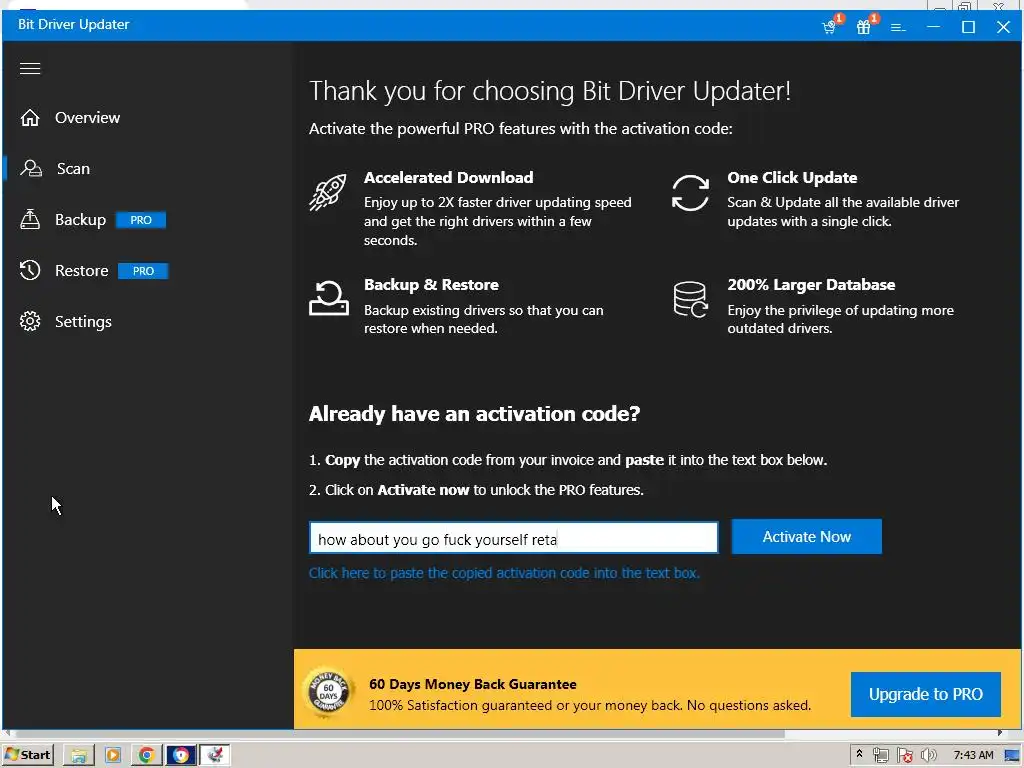Click the horizontal scrollbar at window bottom

click(398, 733)
